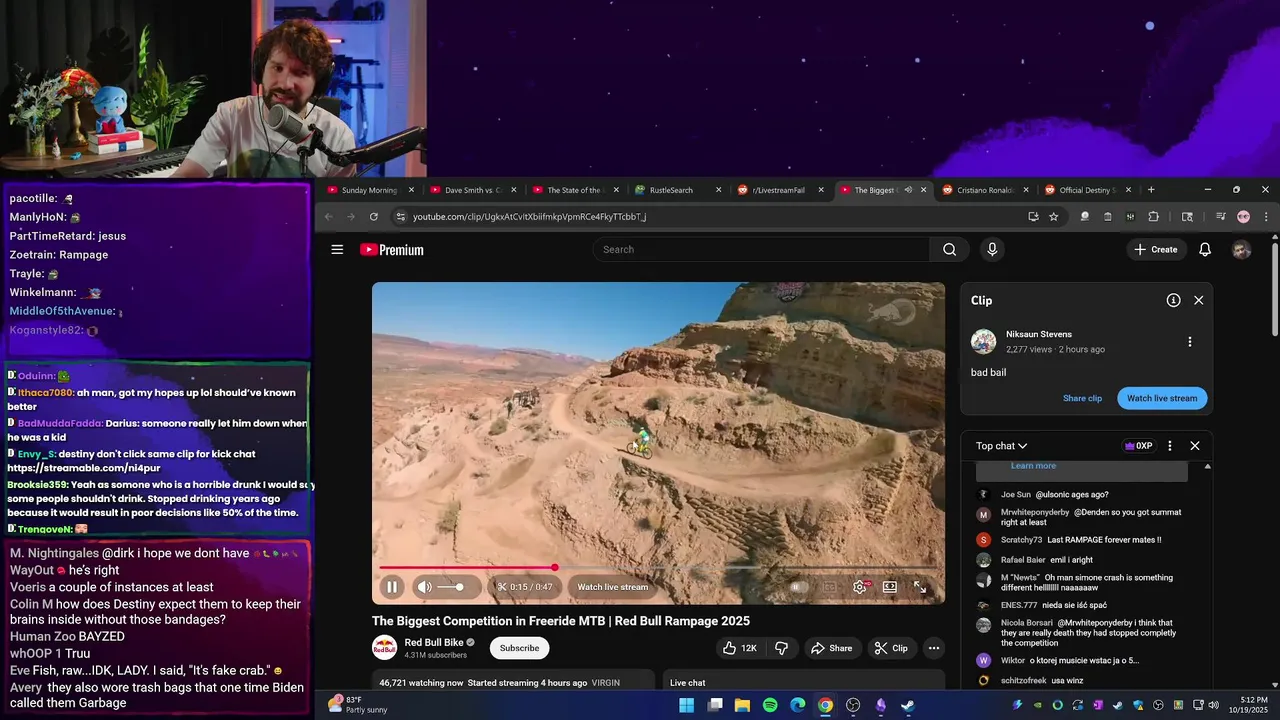The height and width of the screenshot is (720, 1280).
Task: Click Learn more link in chat
Action: click(x=1033, y=466)
